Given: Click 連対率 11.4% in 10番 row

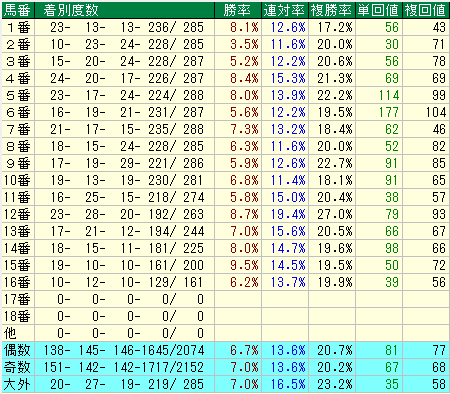Looking at the screenshot, I should (288, 180).
